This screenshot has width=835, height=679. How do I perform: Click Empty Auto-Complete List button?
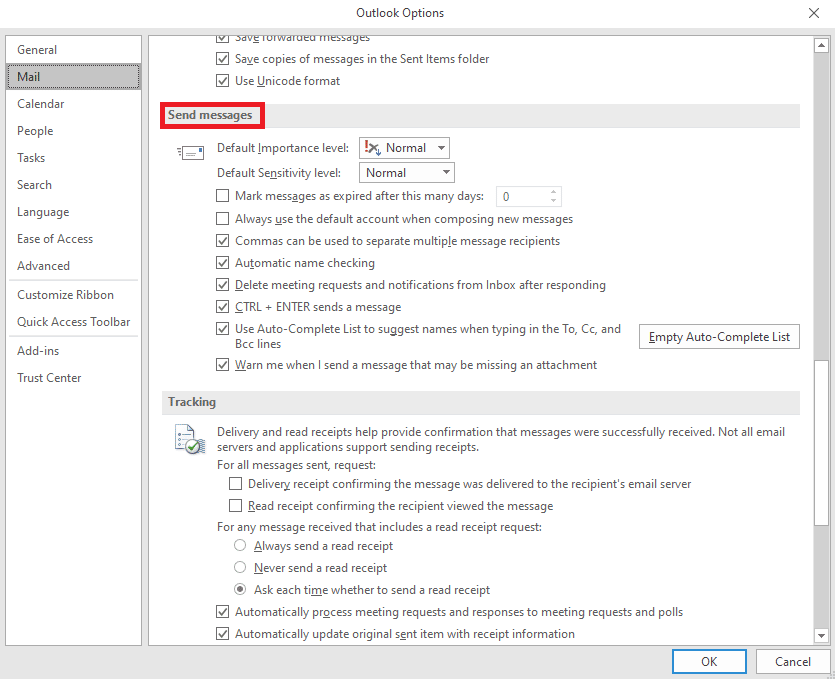tap(719, 337)
